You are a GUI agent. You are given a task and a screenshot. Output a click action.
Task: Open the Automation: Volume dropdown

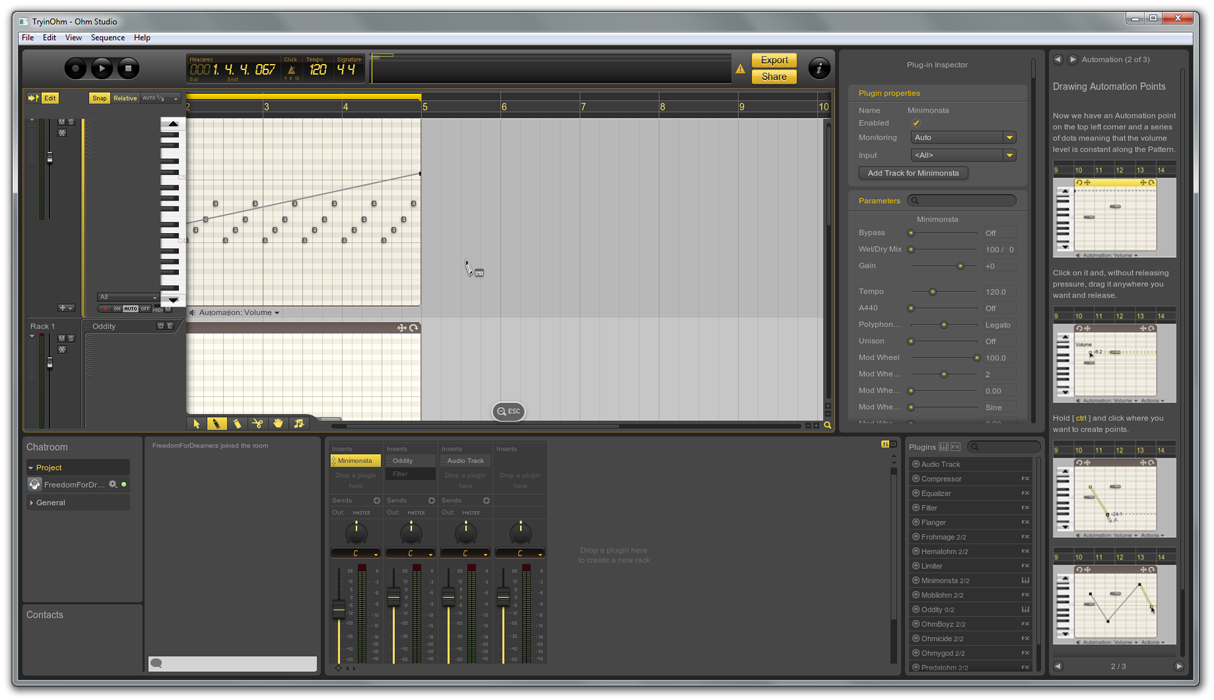point(239,313)
